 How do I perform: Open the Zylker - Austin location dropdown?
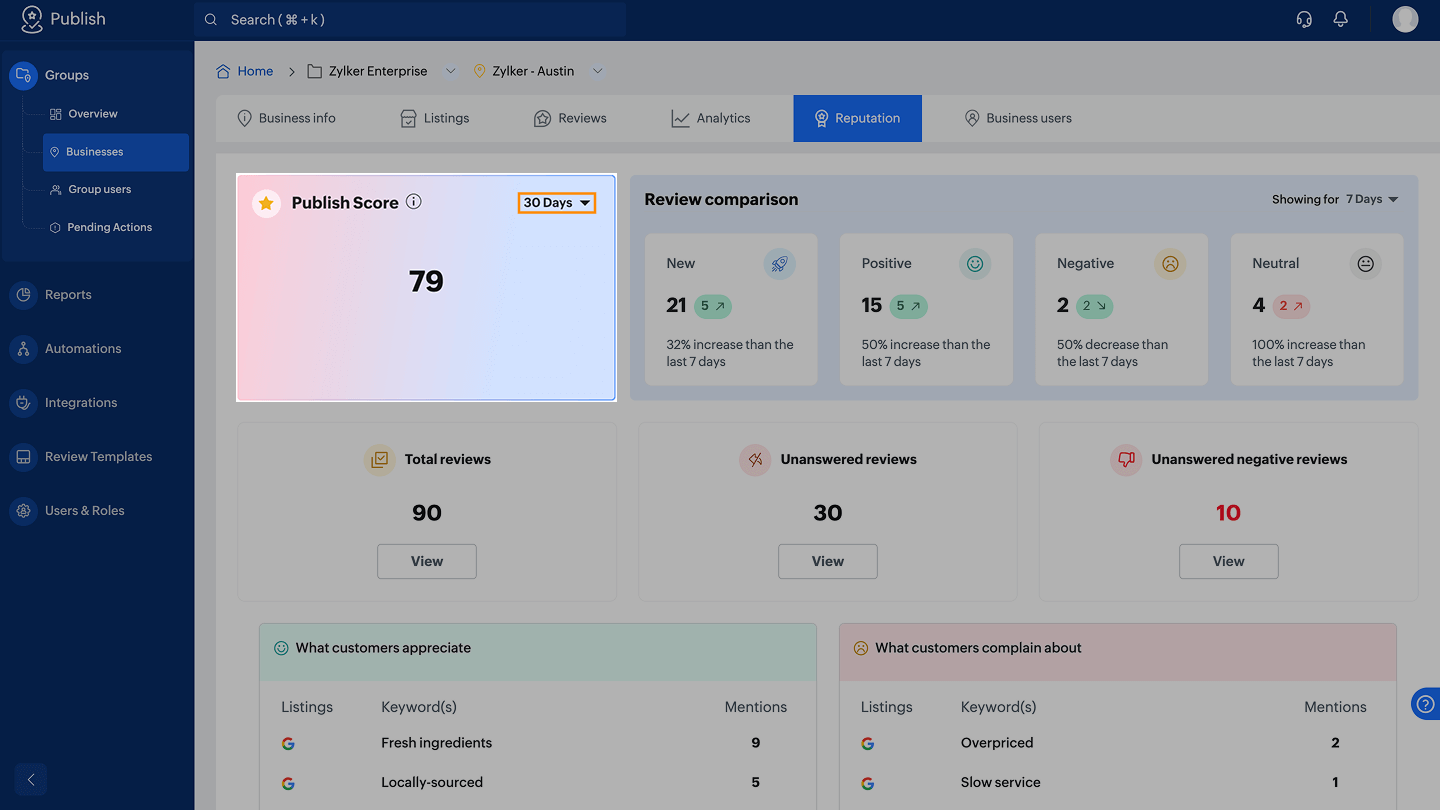(598, 71)
